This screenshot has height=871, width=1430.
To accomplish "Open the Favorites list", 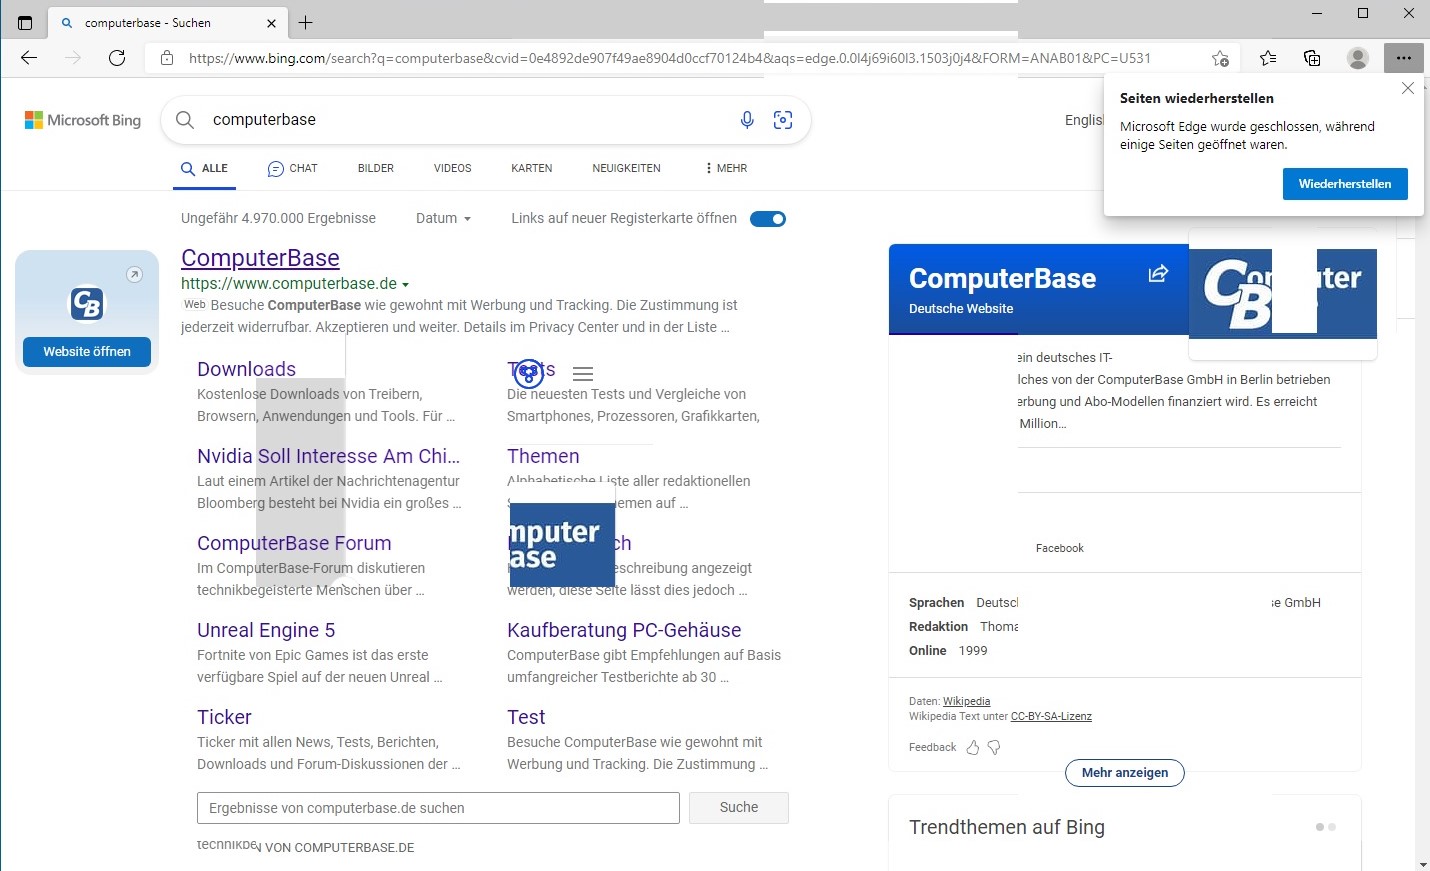I will pyautogui.click(x=1268, y=58).
